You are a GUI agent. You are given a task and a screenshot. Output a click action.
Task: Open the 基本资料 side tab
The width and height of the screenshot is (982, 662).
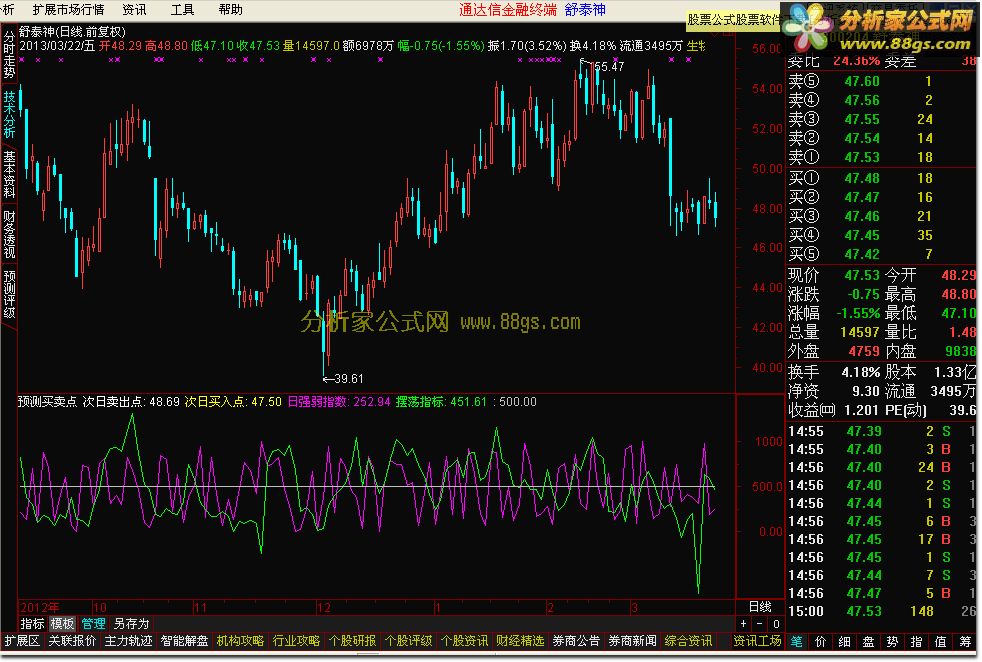point(9,173)
